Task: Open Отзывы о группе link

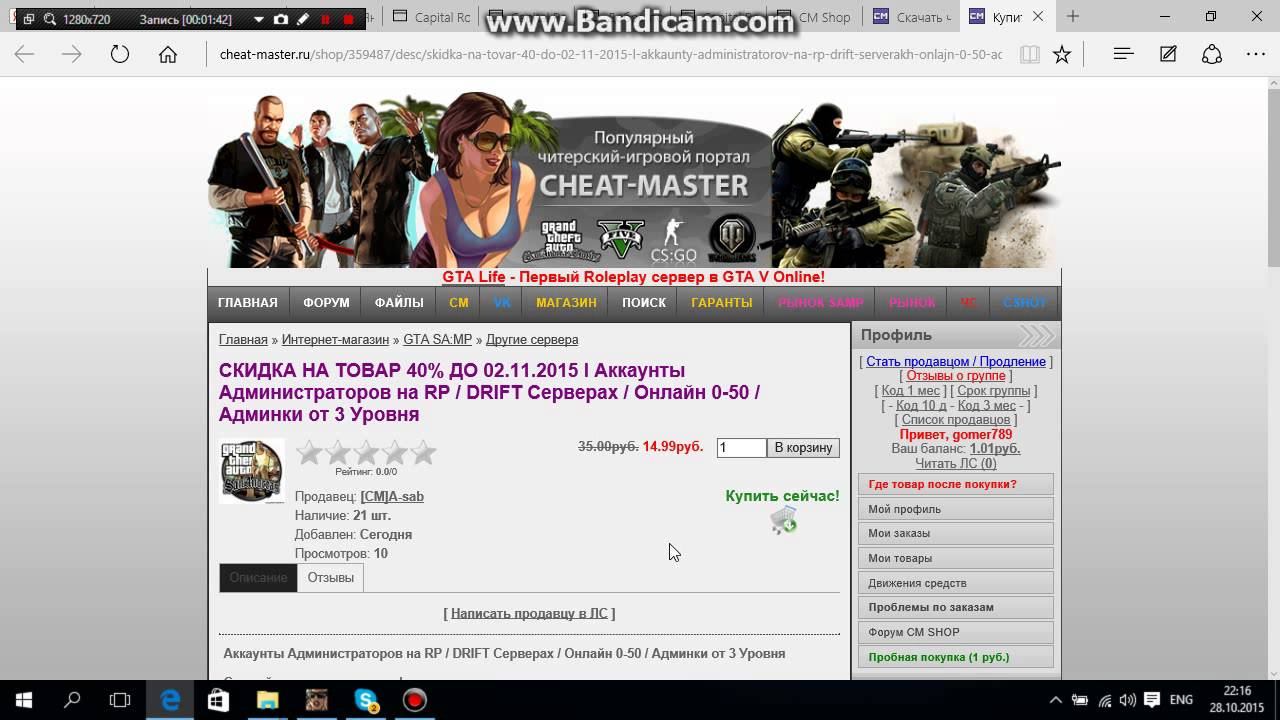Action: pyautogui.click(x=956, y=376)
